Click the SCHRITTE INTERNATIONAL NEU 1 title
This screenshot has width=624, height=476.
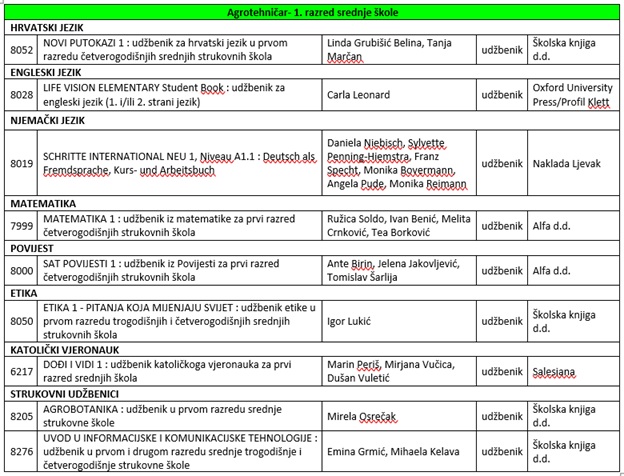click(179, 163)
